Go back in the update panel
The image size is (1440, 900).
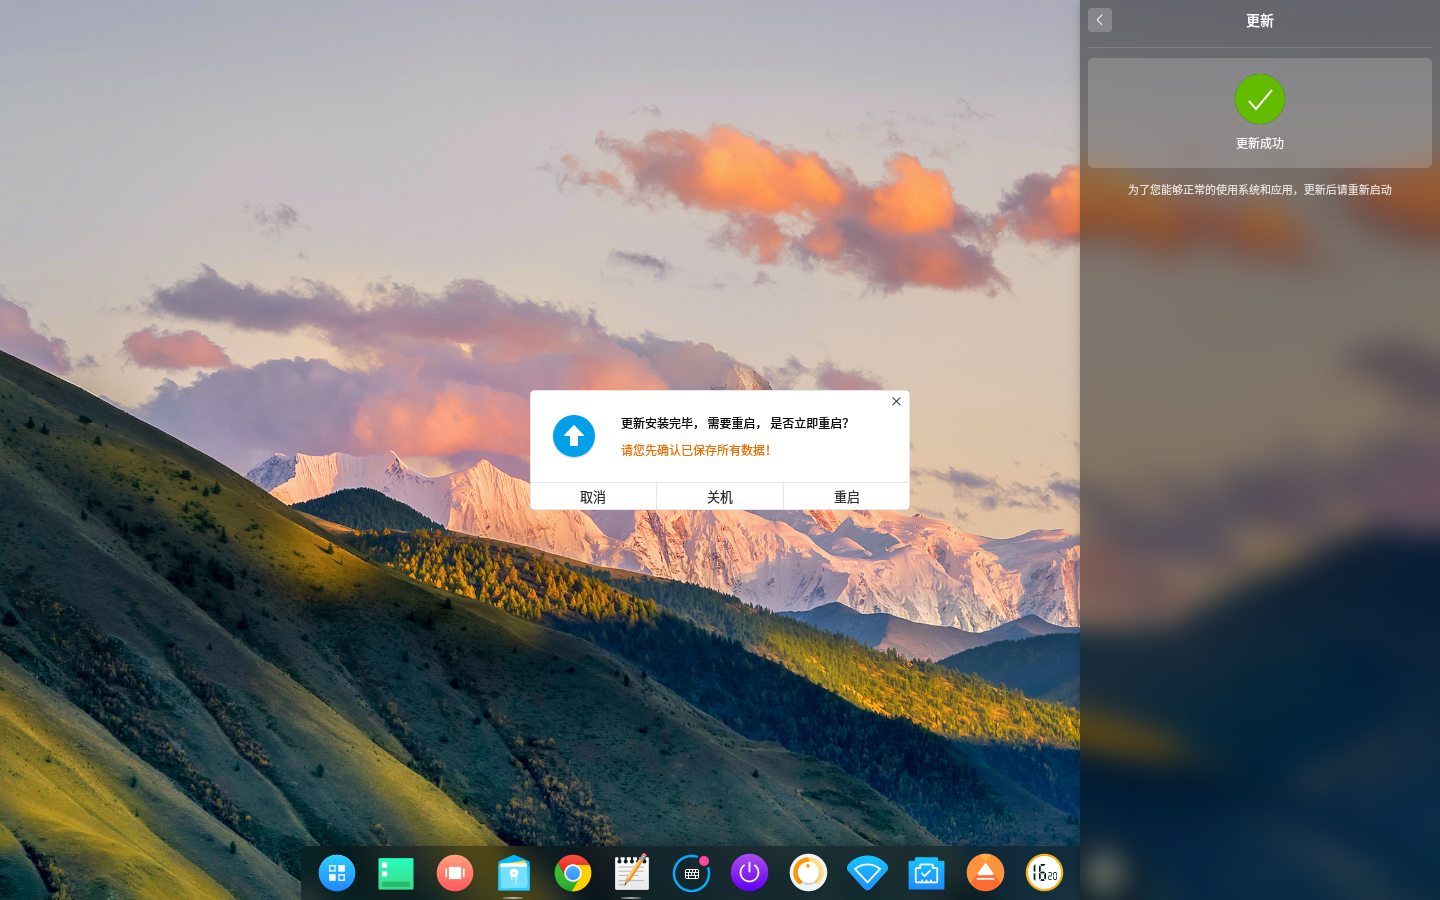click(x=1100, y=20)
